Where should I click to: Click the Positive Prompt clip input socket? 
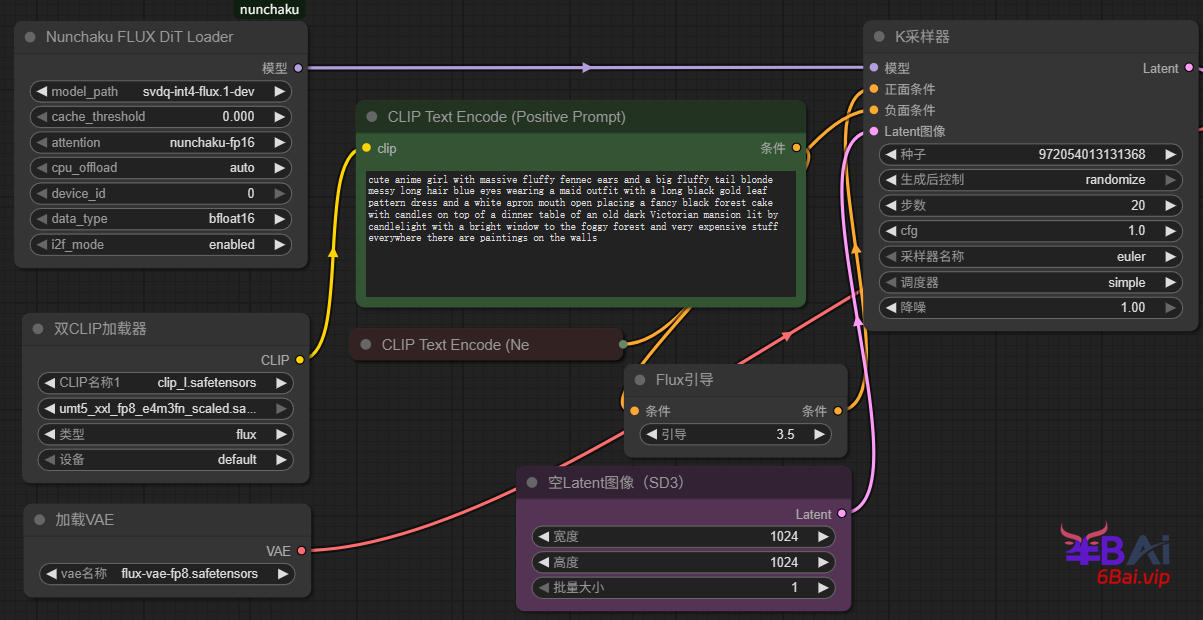[x=366, y=148]
